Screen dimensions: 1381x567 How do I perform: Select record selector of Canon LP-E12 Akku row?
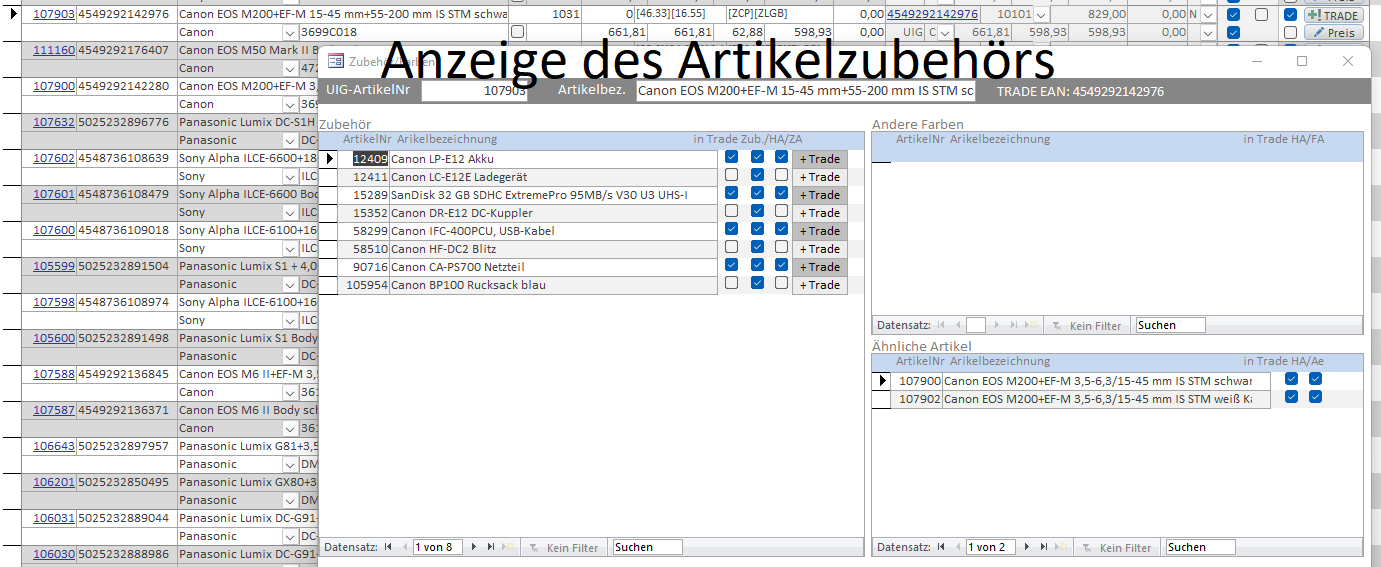point(329,159)
